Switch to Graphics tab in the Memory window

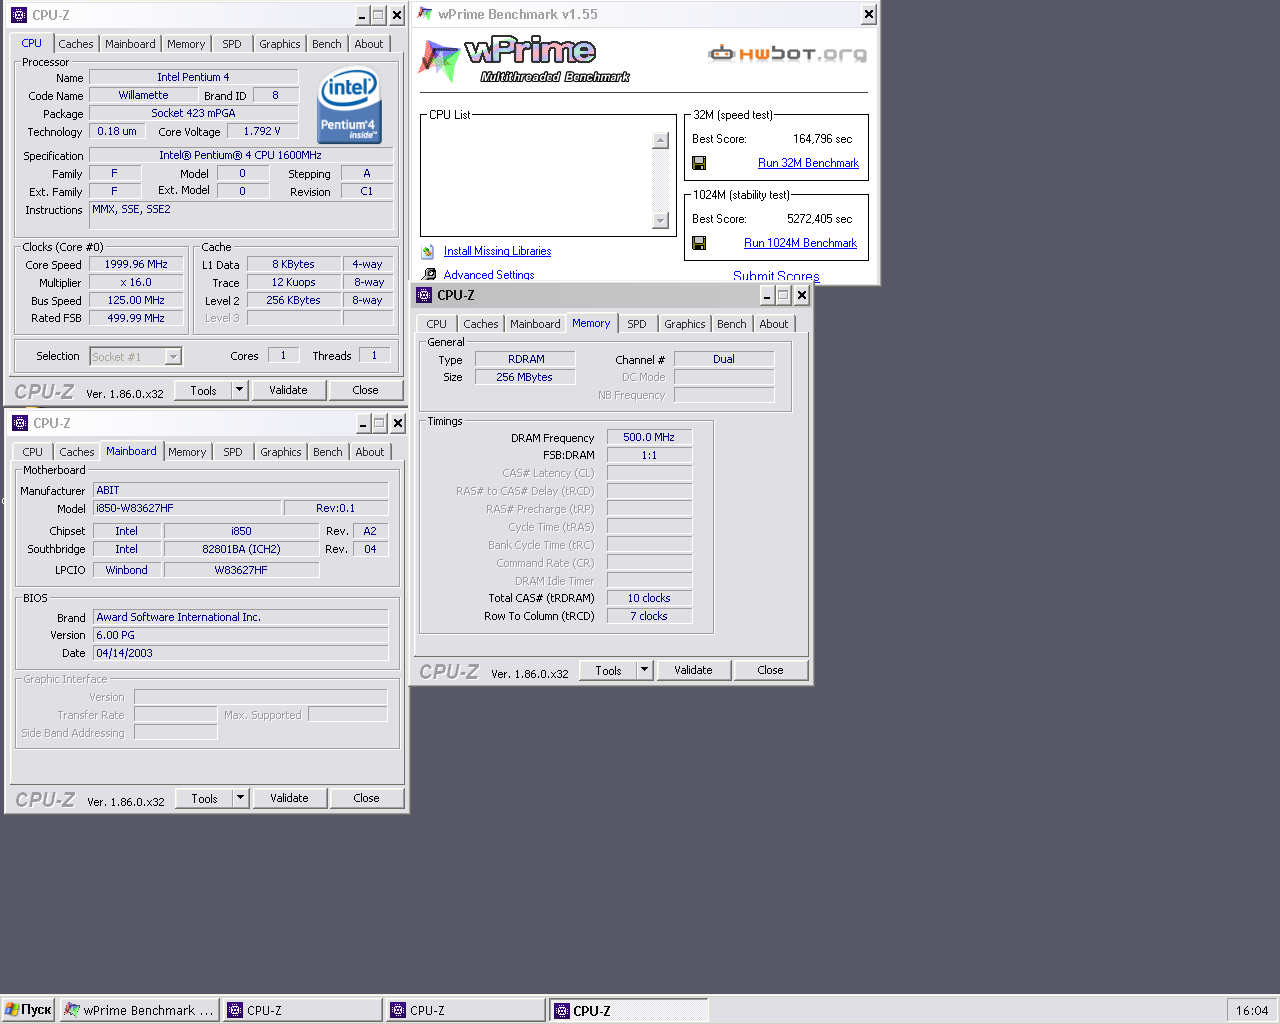[x=685, y=324]
